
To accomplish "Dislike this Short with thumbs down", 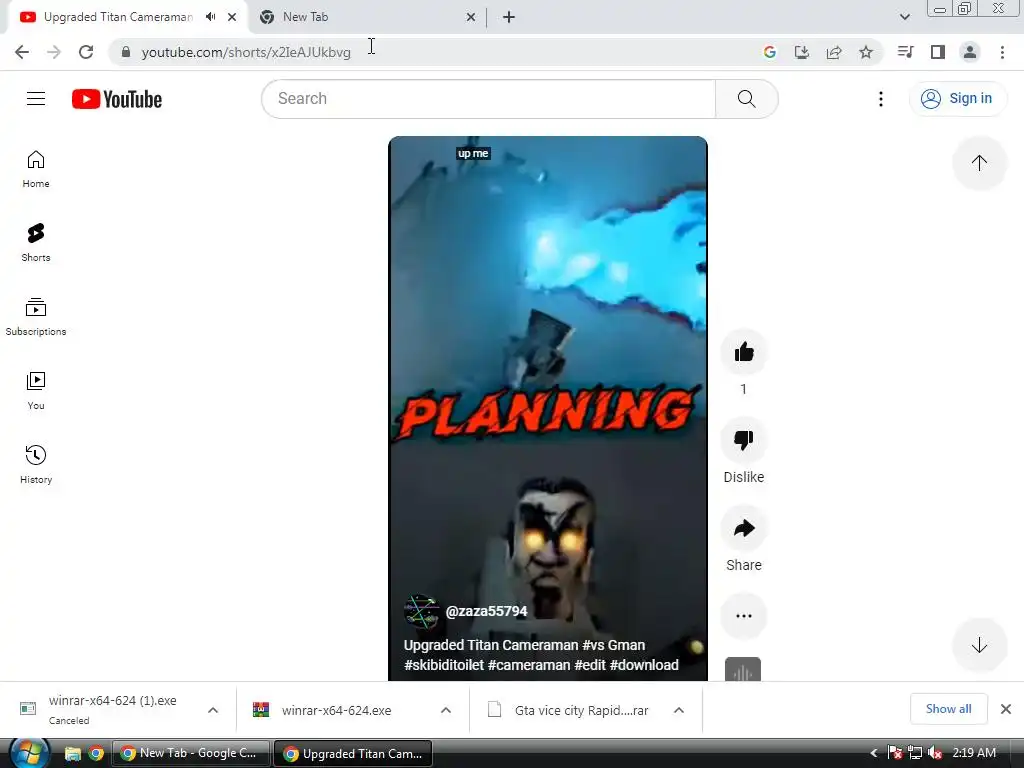I will click(x=744, y=440).
